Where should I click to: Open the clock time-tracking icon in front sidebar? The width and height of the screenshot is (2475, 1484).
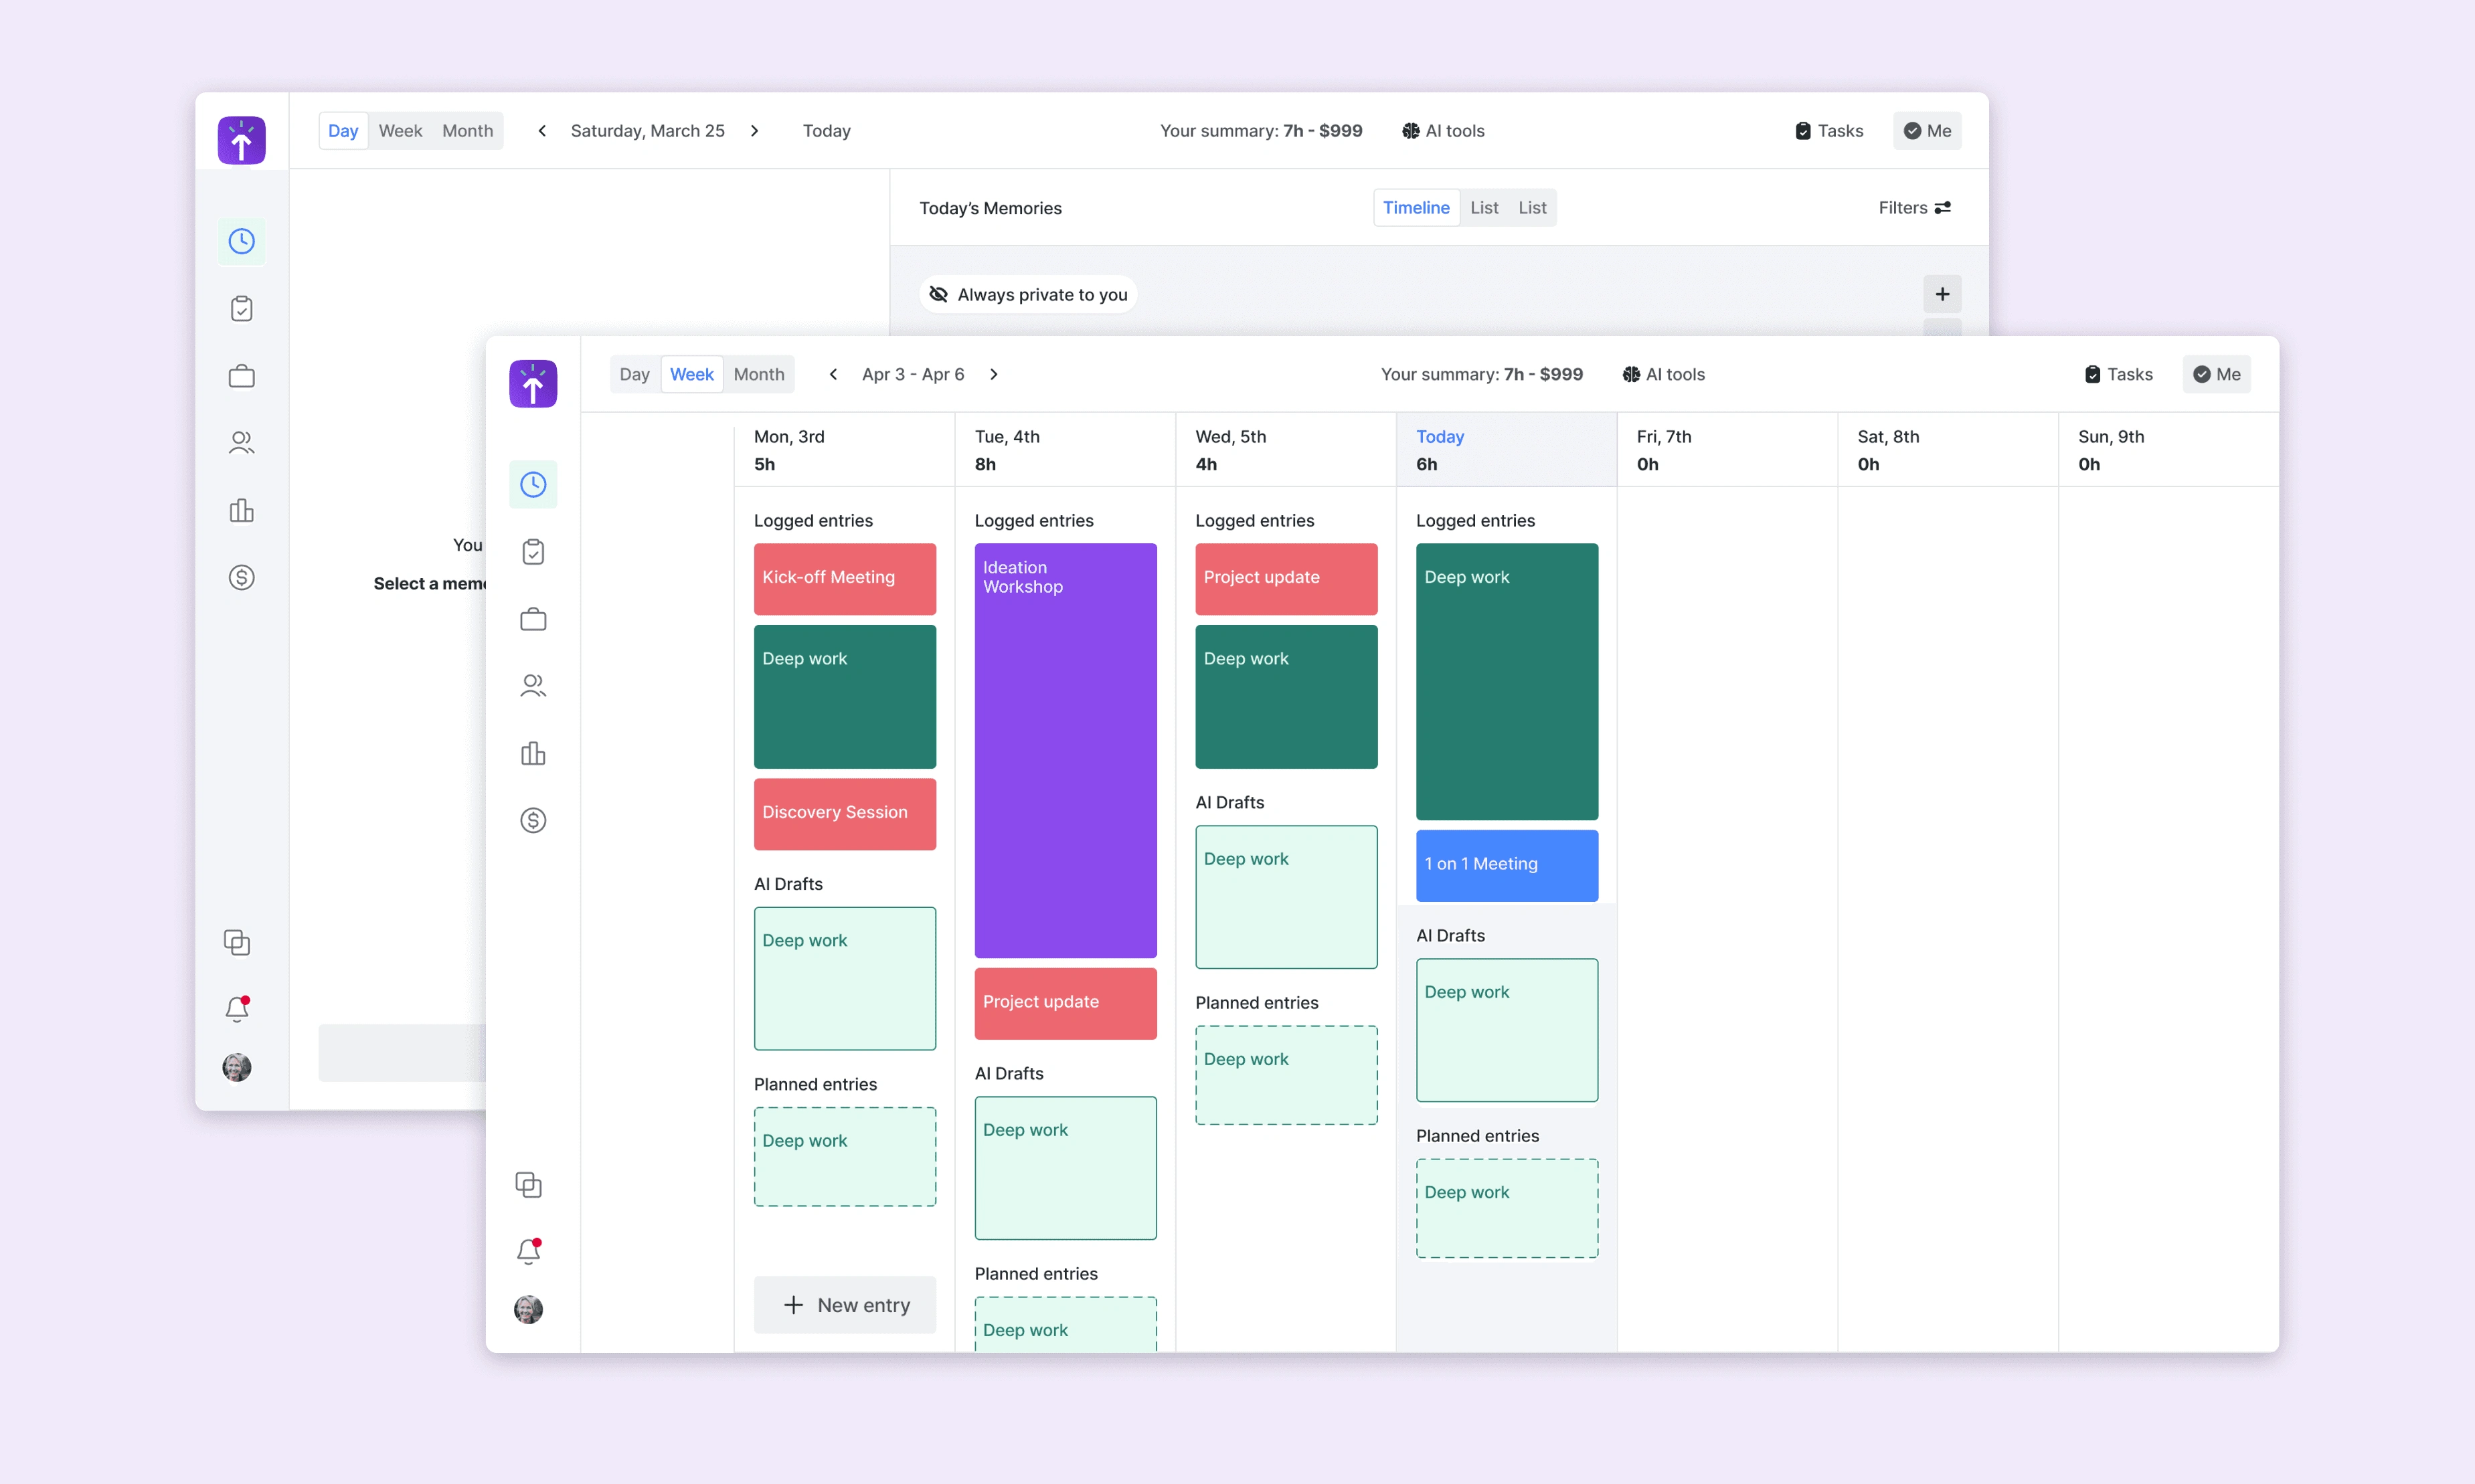533,485
